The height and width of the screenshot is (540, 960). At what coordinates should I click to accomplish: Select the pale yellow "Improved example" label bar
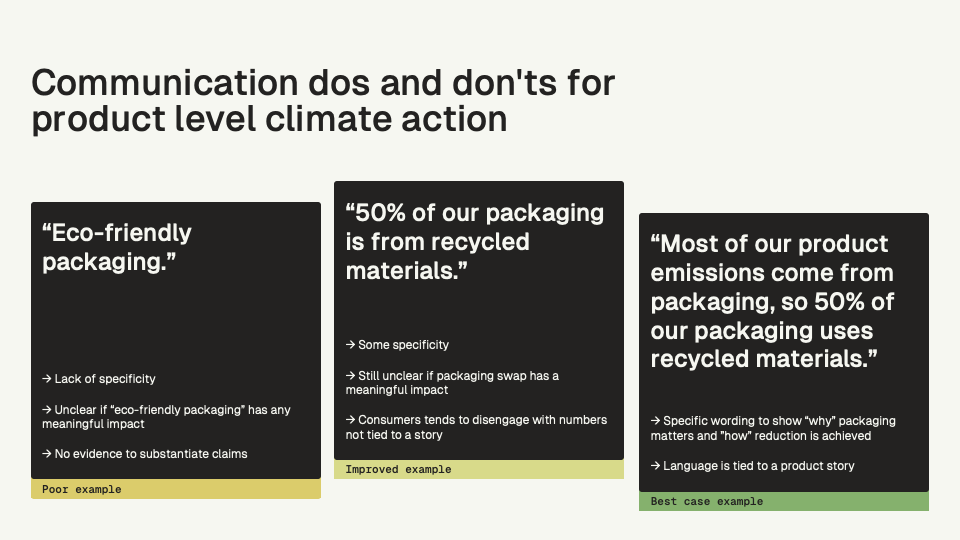(x=479, y=469)
